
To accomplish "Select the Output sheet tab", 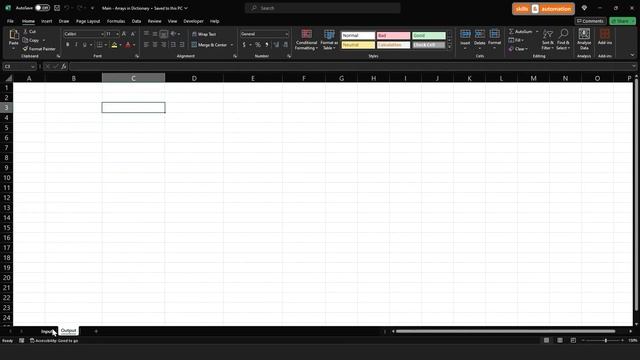I will 69,331.
